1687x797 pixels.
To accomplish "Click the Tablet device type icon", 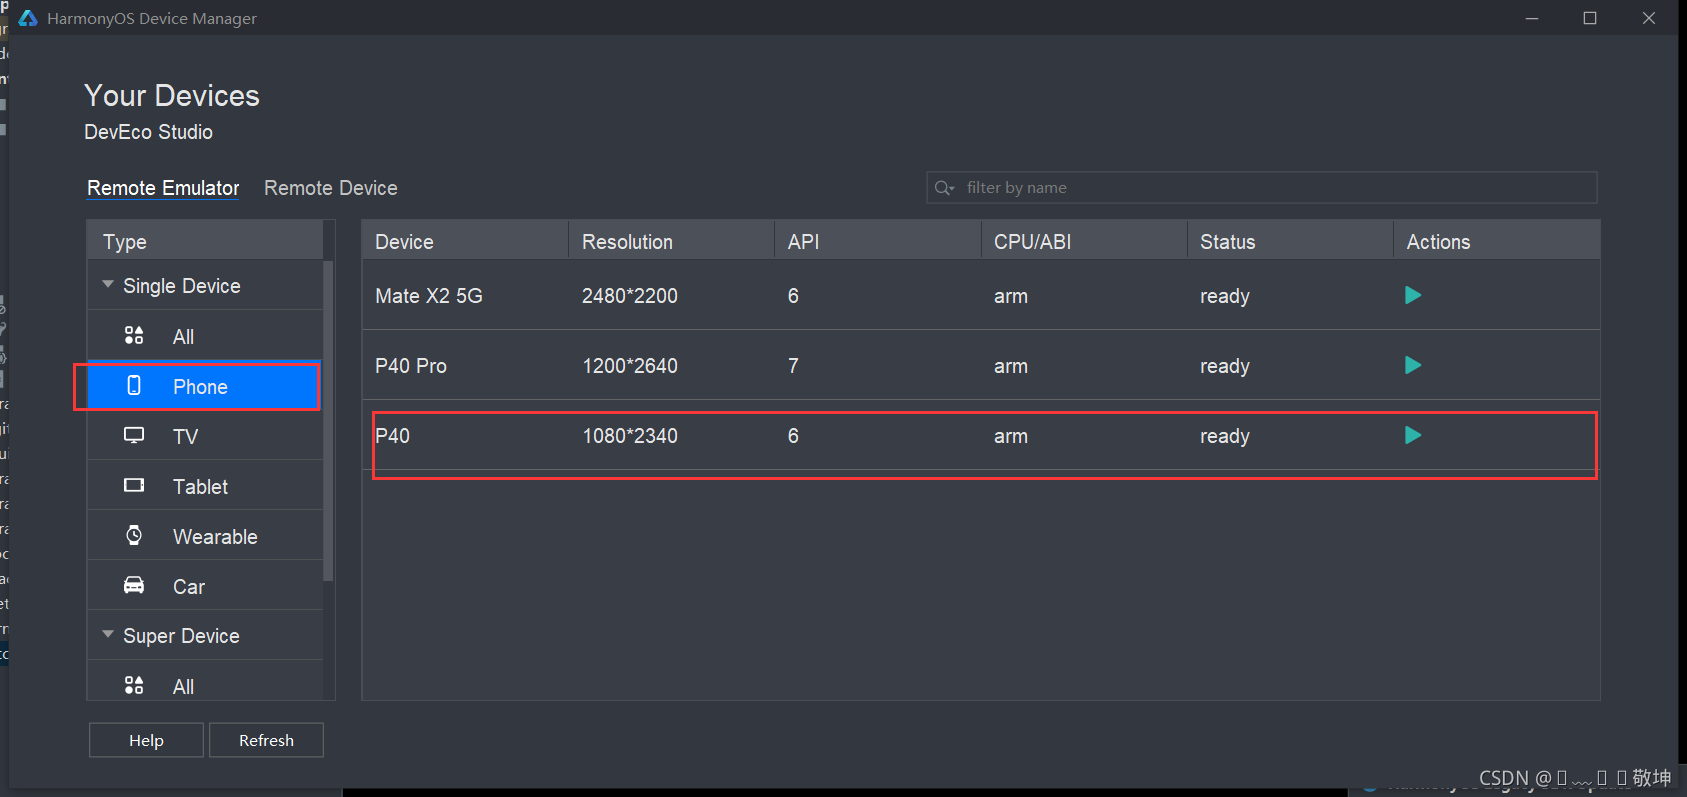I will click(x=134, y=486).
